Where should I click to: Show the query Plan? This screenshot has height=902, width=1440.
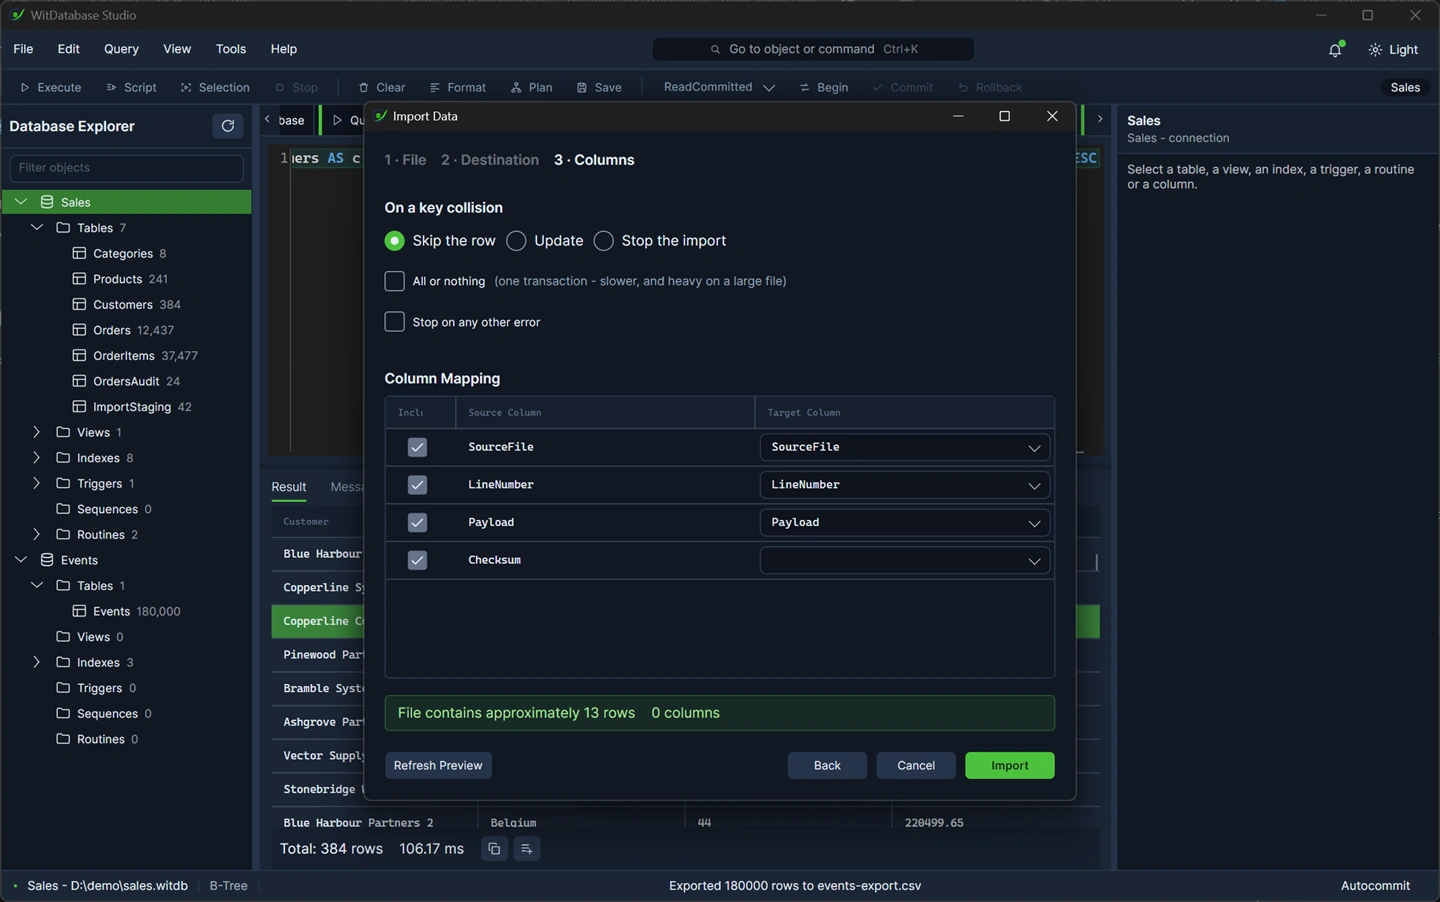pos(531,87)
